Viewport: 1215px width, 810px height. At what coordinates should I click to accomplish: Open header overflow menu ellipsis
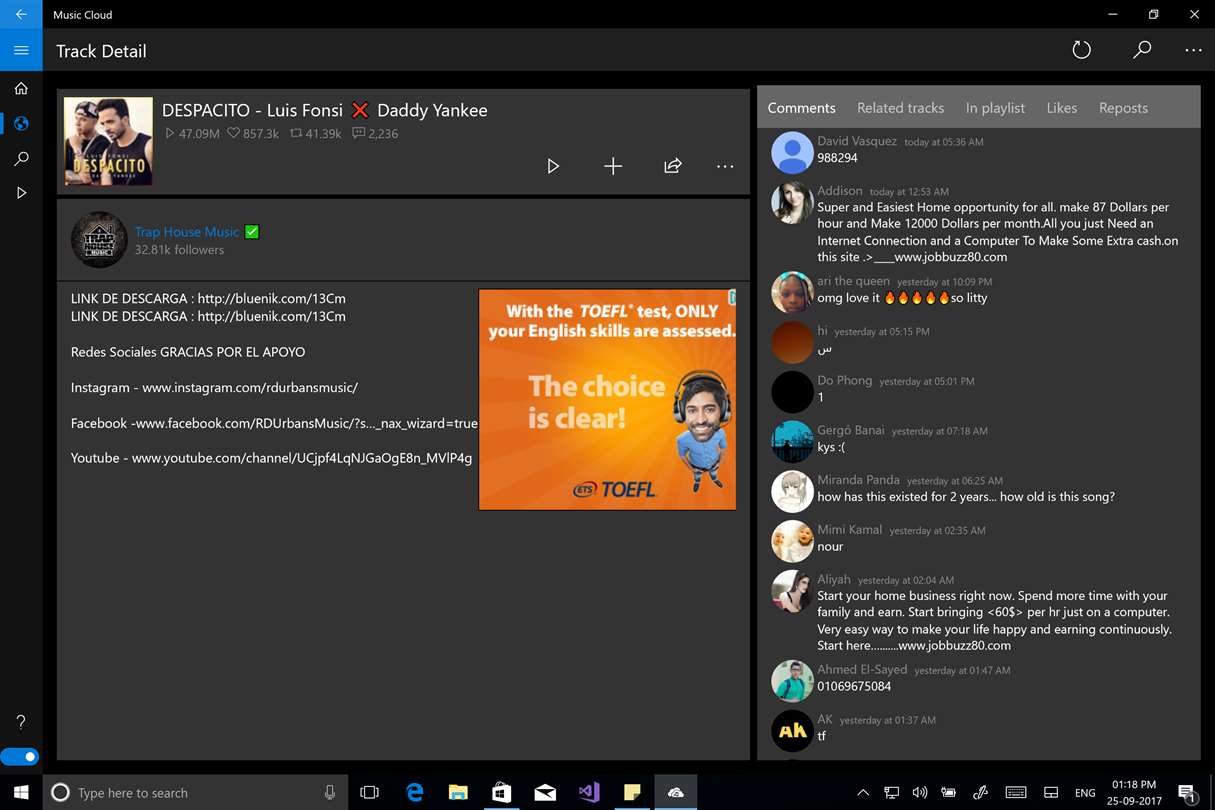1193,50
